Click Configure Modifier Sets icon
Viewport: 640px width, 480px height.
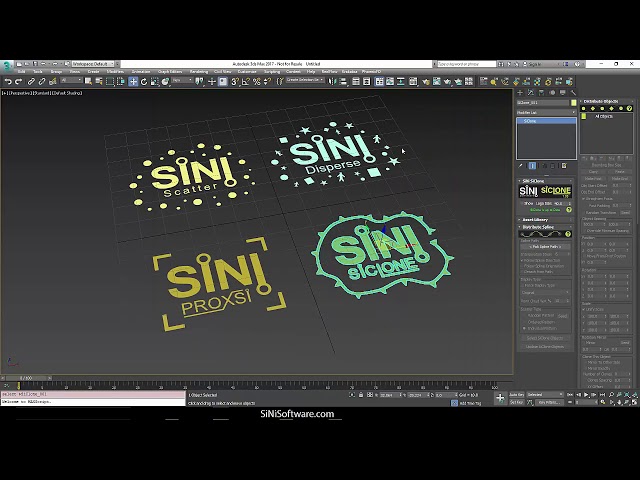tap(564, 166)
